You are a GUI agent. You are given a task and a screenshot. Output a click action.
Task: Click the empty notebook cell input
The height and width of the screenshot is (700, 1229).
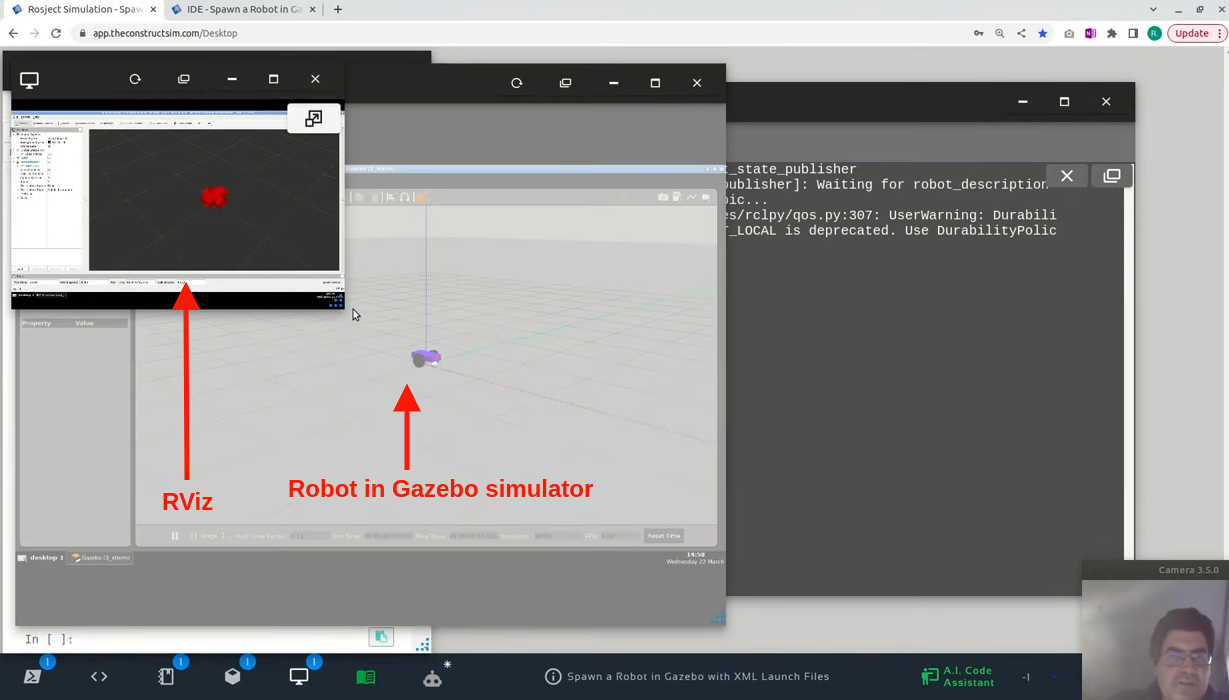[200, 639]
